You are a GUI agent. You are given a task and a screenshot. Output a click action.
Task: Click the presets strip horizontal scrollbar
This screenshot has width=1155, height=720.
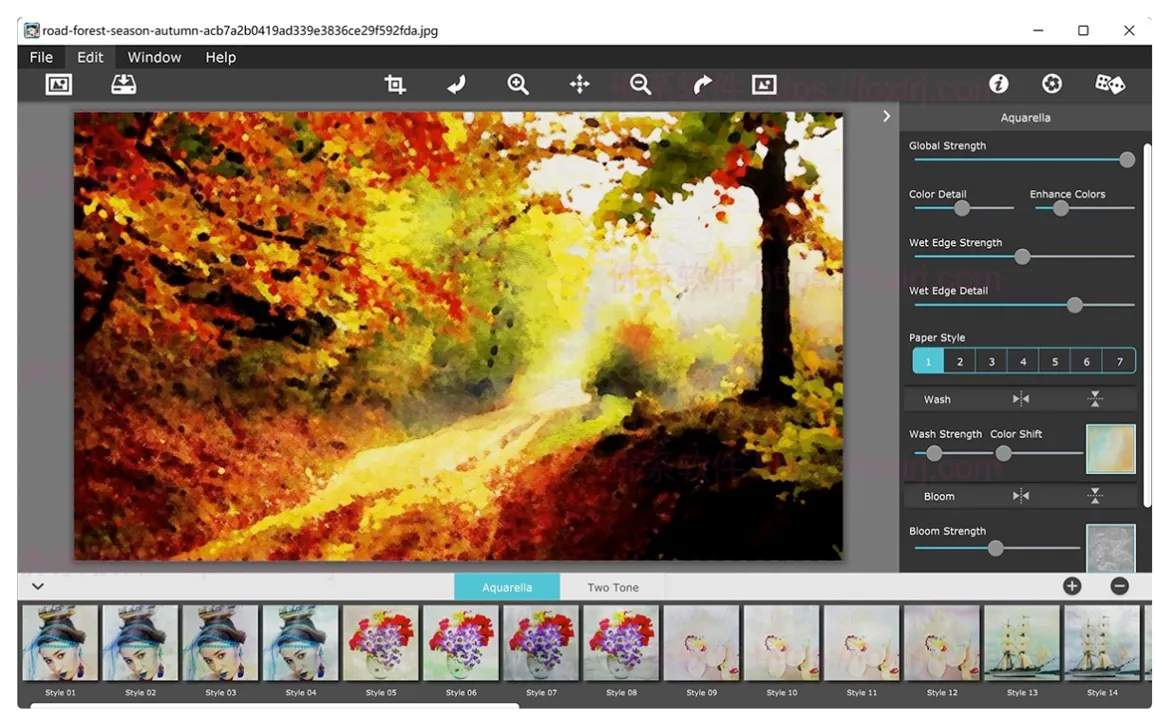[274, 706]
